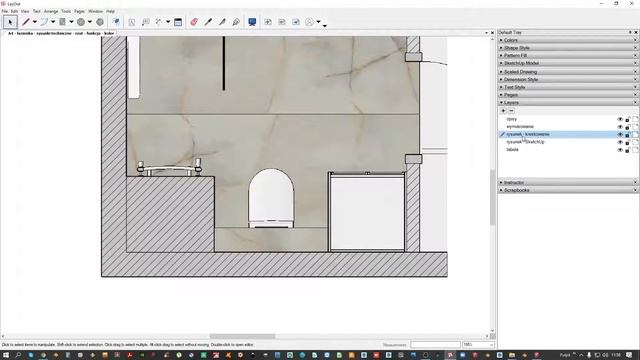Viewport: 640px width, 360px height.
Task: Select the Polygon tool
Action: coord(100,22)
